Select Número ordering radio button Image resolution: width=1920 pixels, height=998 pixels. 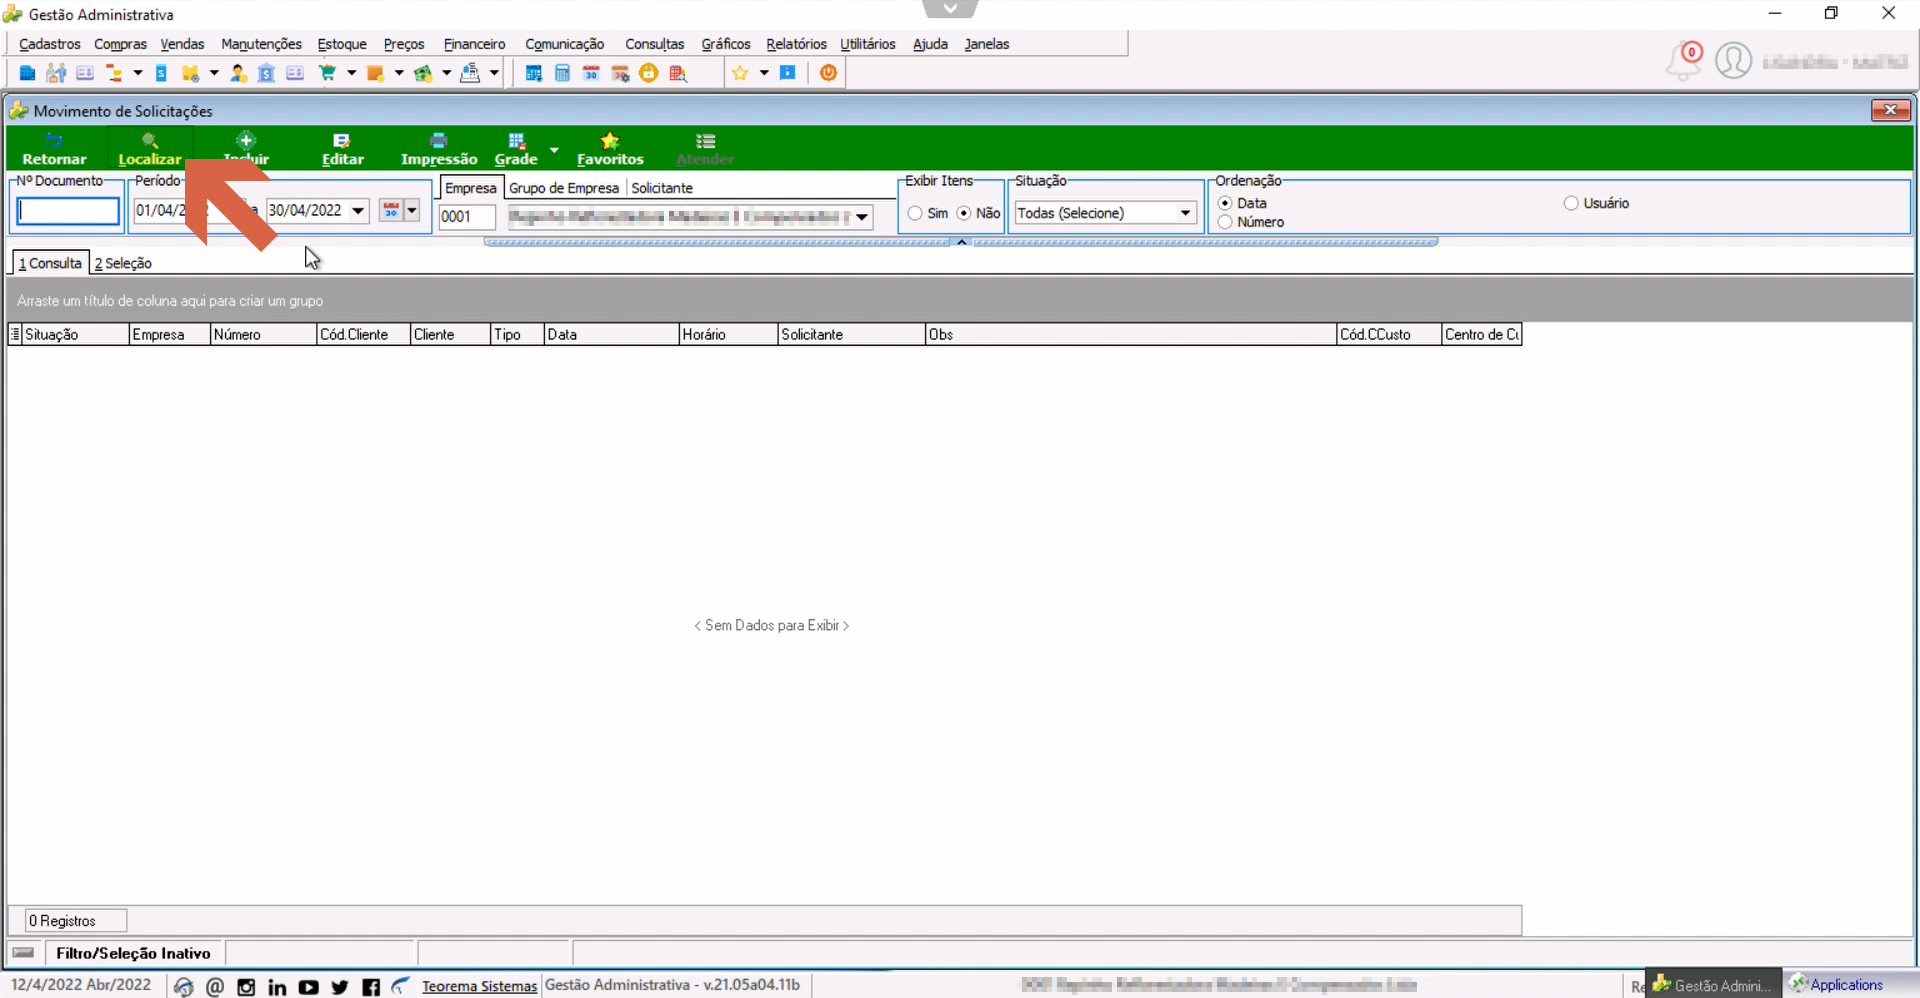coord(1225,222)
